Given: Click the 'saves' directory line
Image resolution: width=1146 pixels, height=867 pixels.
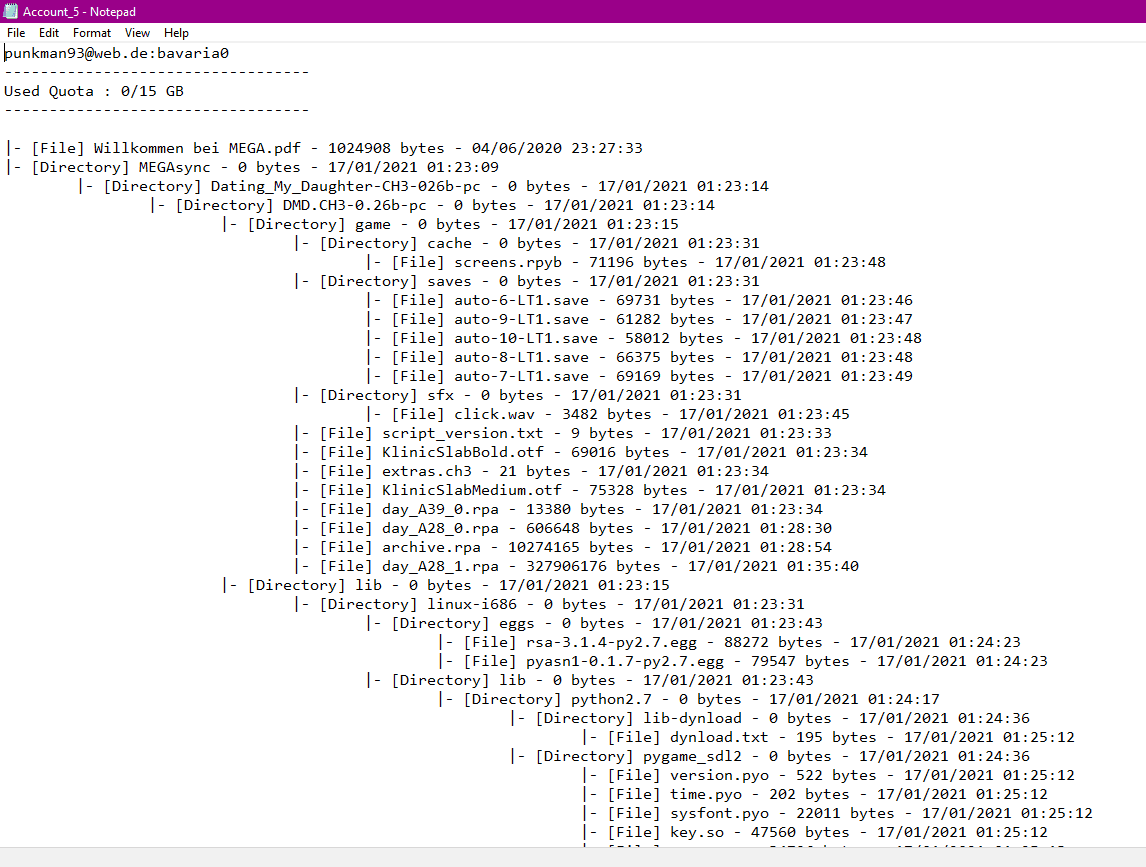Looking at the screenshot, I should pyautogui.click(x=449, y=281).
